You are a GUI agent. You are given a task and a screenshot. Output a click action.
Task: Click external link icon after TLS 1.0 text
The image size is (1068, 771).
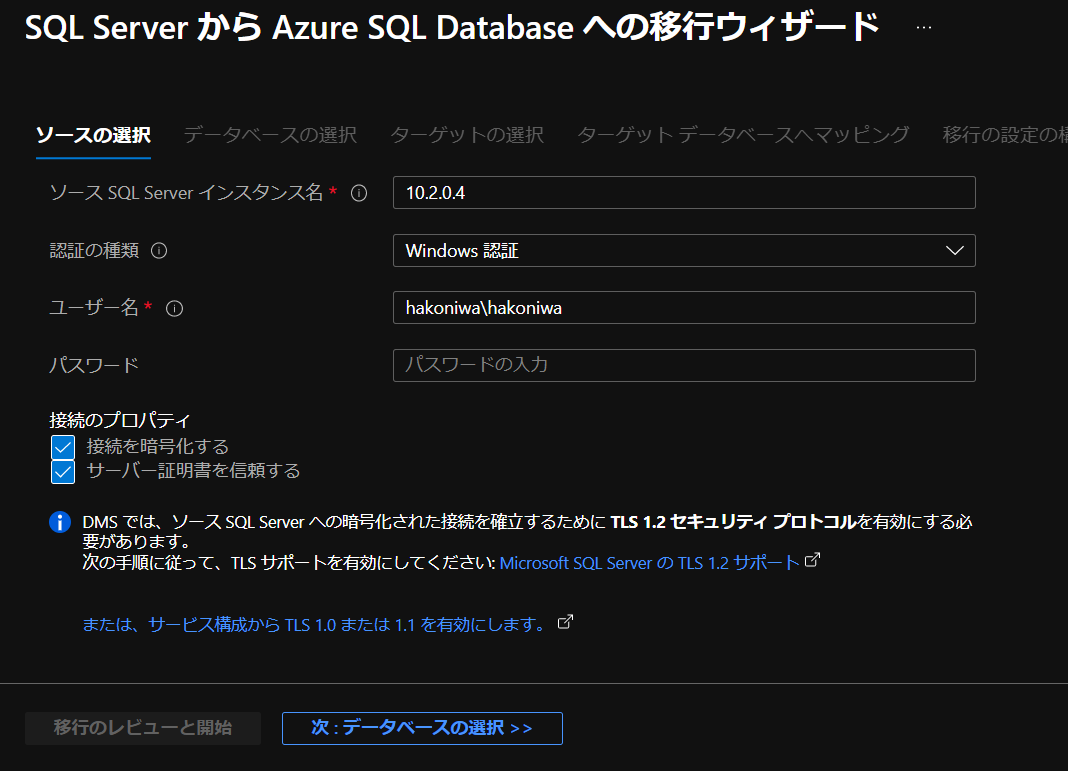[565, 621]
